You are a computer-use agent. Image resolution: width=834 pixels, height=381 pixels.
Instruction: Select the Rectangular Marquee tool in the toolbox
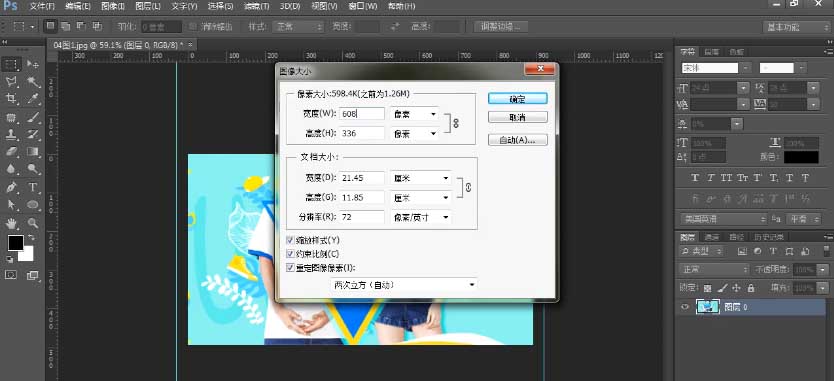[x=12, y=65]
